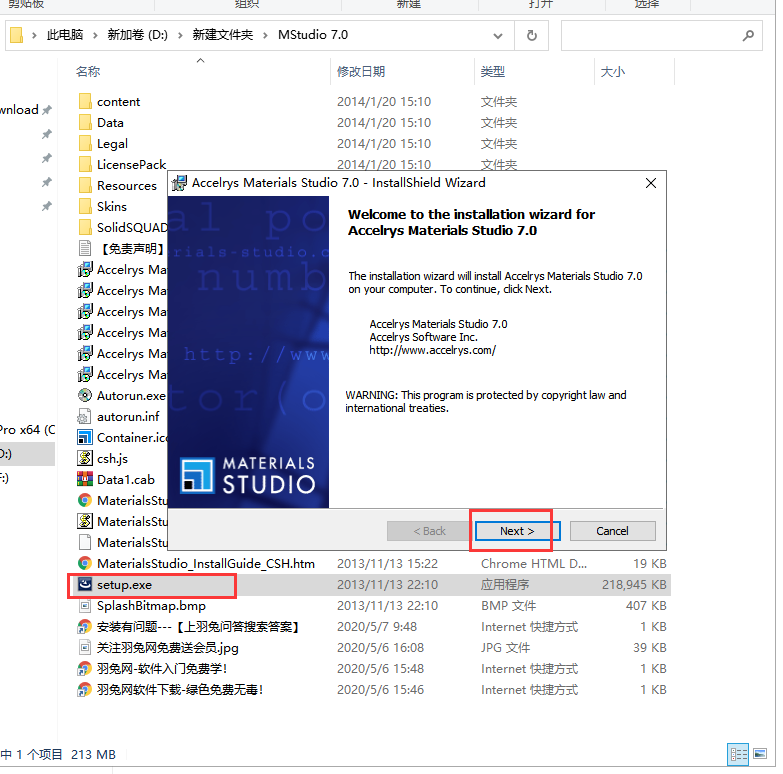Image resolution: width=783 pixels, height=774 pixels.
Task: Click the JPG 文件 type cell
Action: [x=505, y=647]
